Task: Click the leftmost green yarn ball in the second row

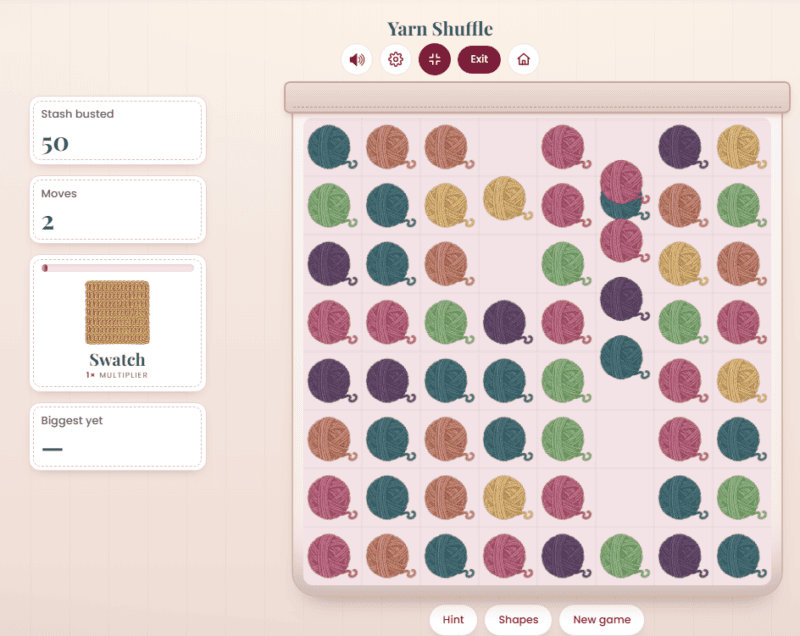Action: coord(332,206)
